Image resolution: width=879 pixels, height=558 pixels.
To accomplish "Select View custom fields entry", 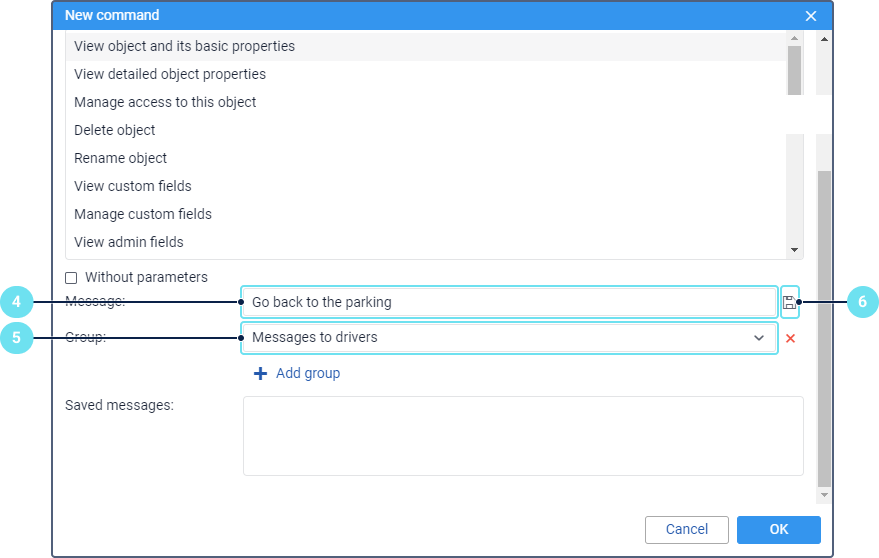I will pos(426,186).
